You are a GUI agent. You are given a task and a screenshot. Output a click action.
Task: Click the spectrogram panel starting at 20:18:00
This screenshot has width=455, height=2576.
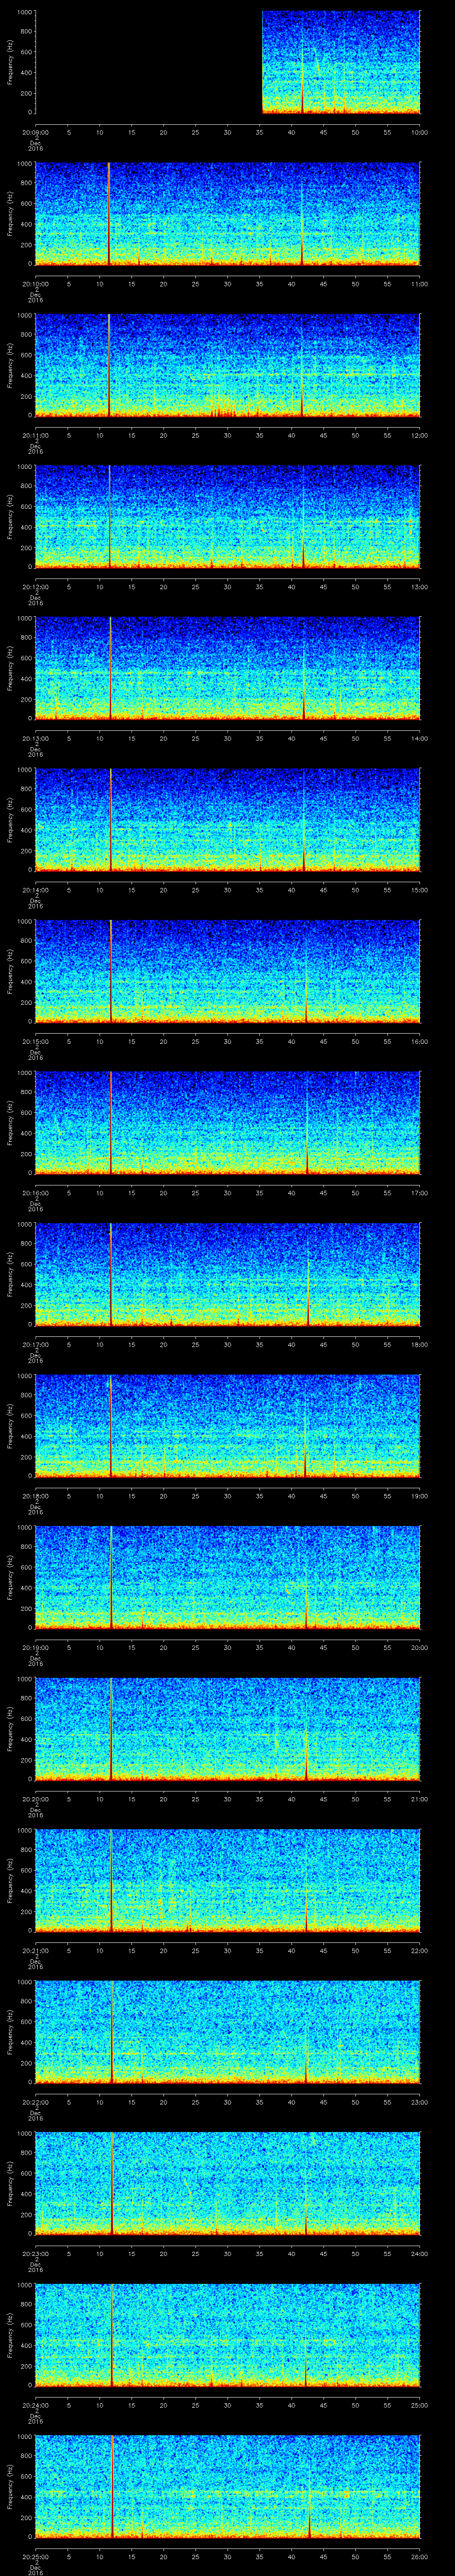tap(228, 1426)
